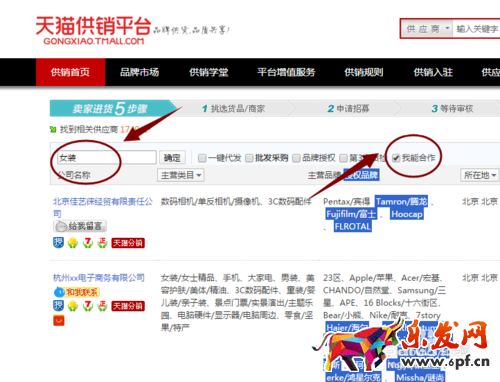Click the Fujifilm/富士 brand tag
Screen dimensions: 500x382
click(x=351, y=214)
